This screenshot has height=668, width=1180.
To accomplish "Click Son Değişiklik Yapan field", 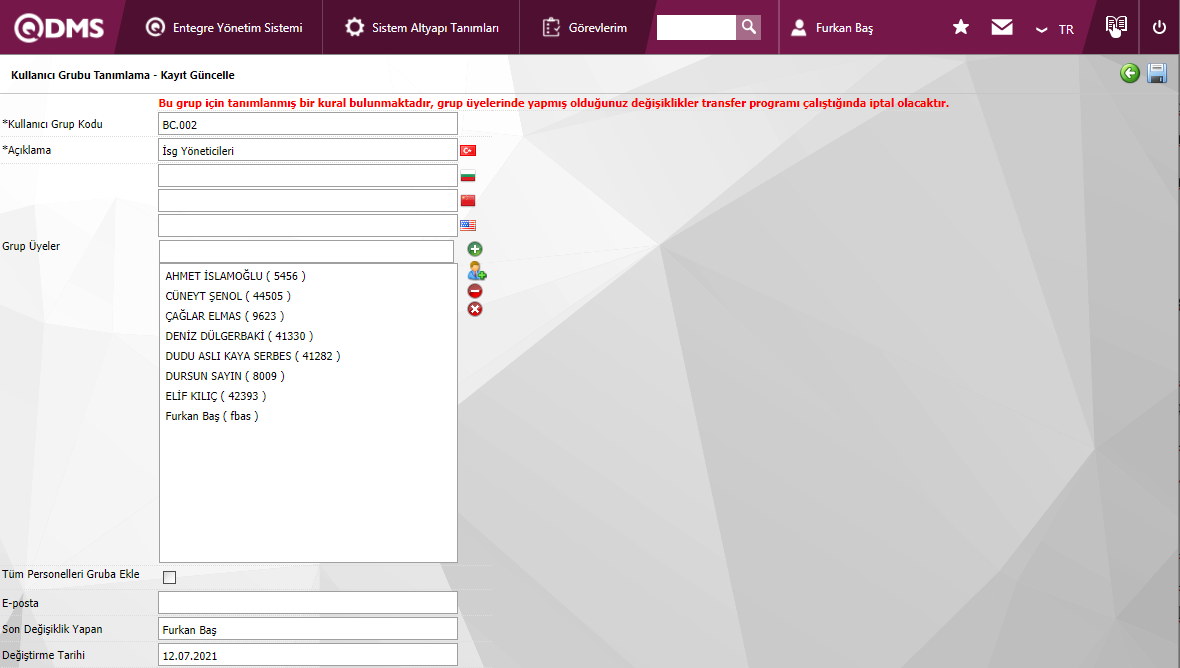I will point(308,629).
